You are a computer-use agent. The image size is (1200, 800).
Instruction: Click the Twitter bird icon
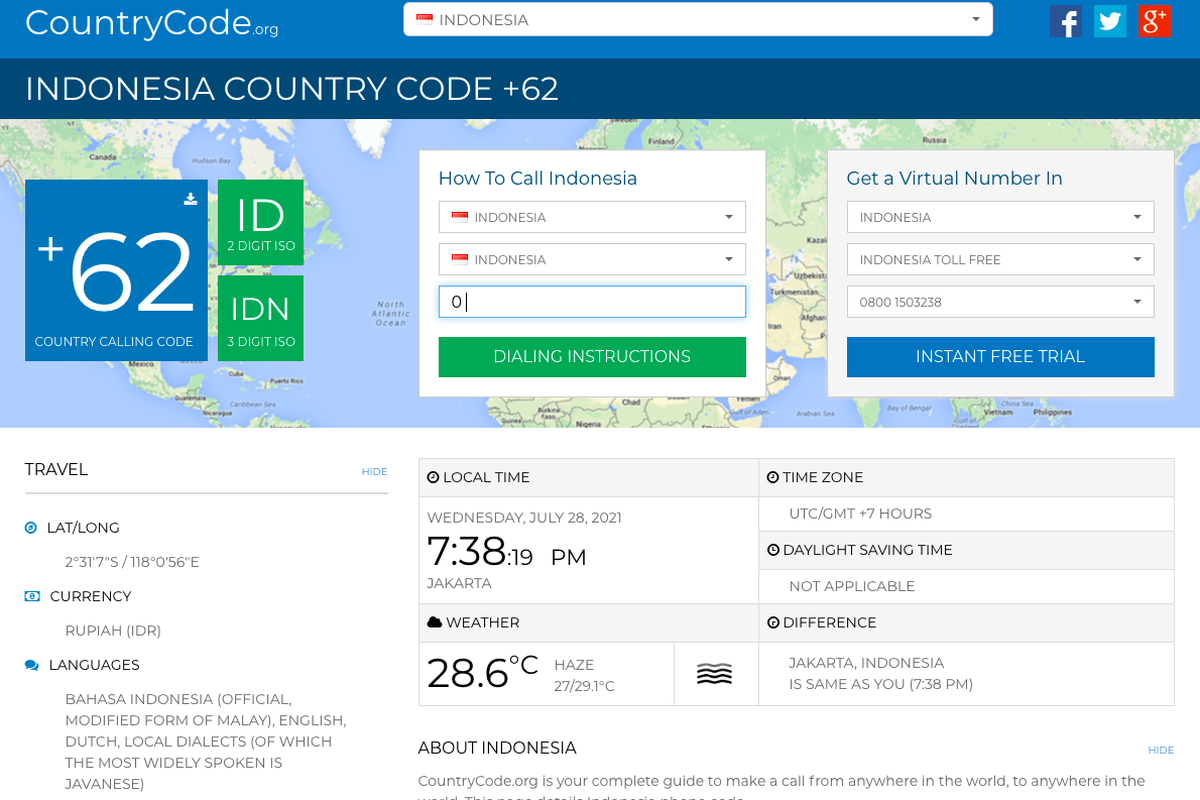pyautogui.click(x=1110, y=21)
